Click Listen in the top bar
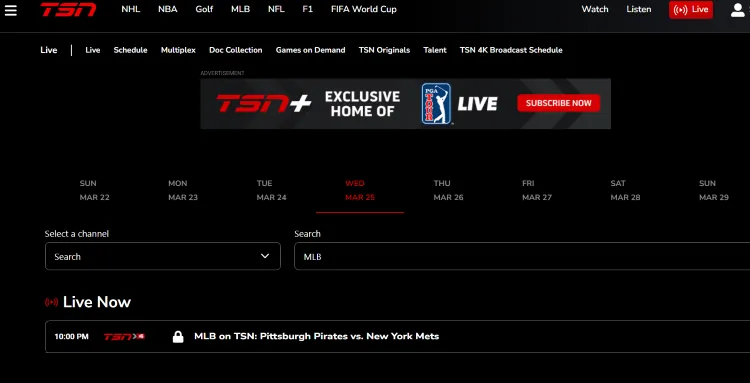Screen dimensions: 750x383 tap(639, 9)
